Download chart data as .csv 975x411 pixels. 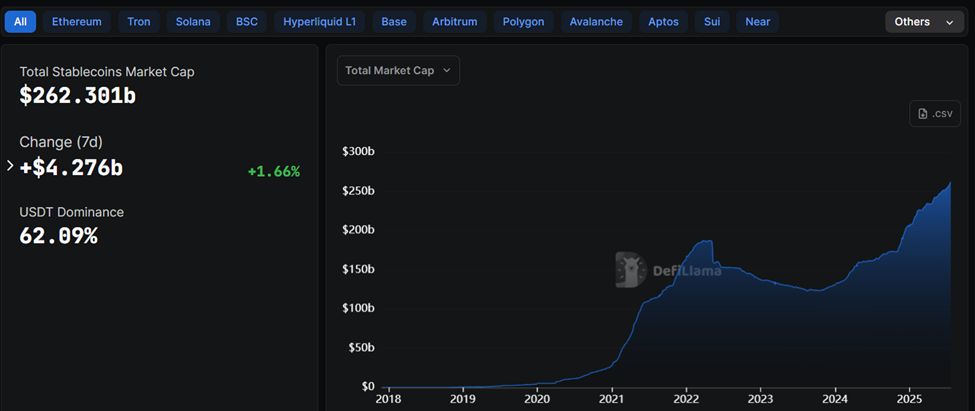pyautogui.click(x=934, y=114)
